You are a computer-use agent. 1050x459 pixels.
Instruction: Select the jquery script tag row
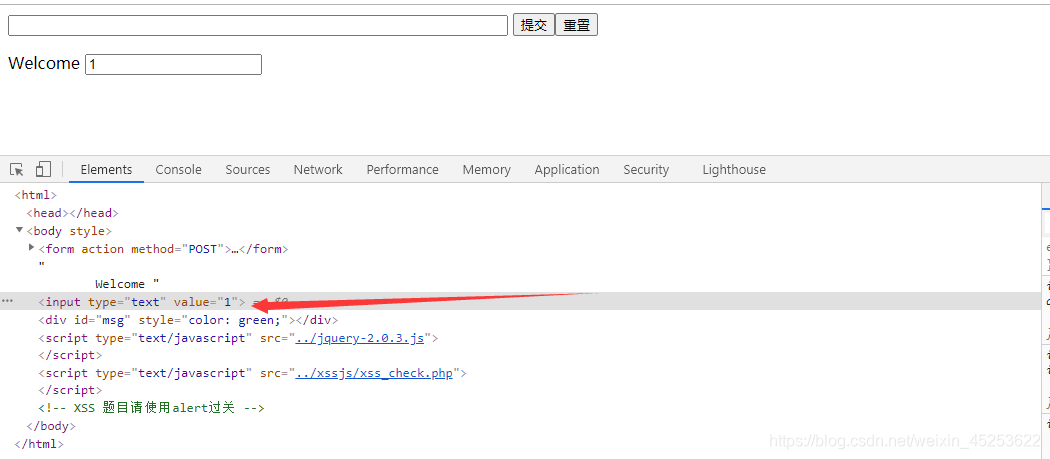pyautogui.click(x=238, y=338)
